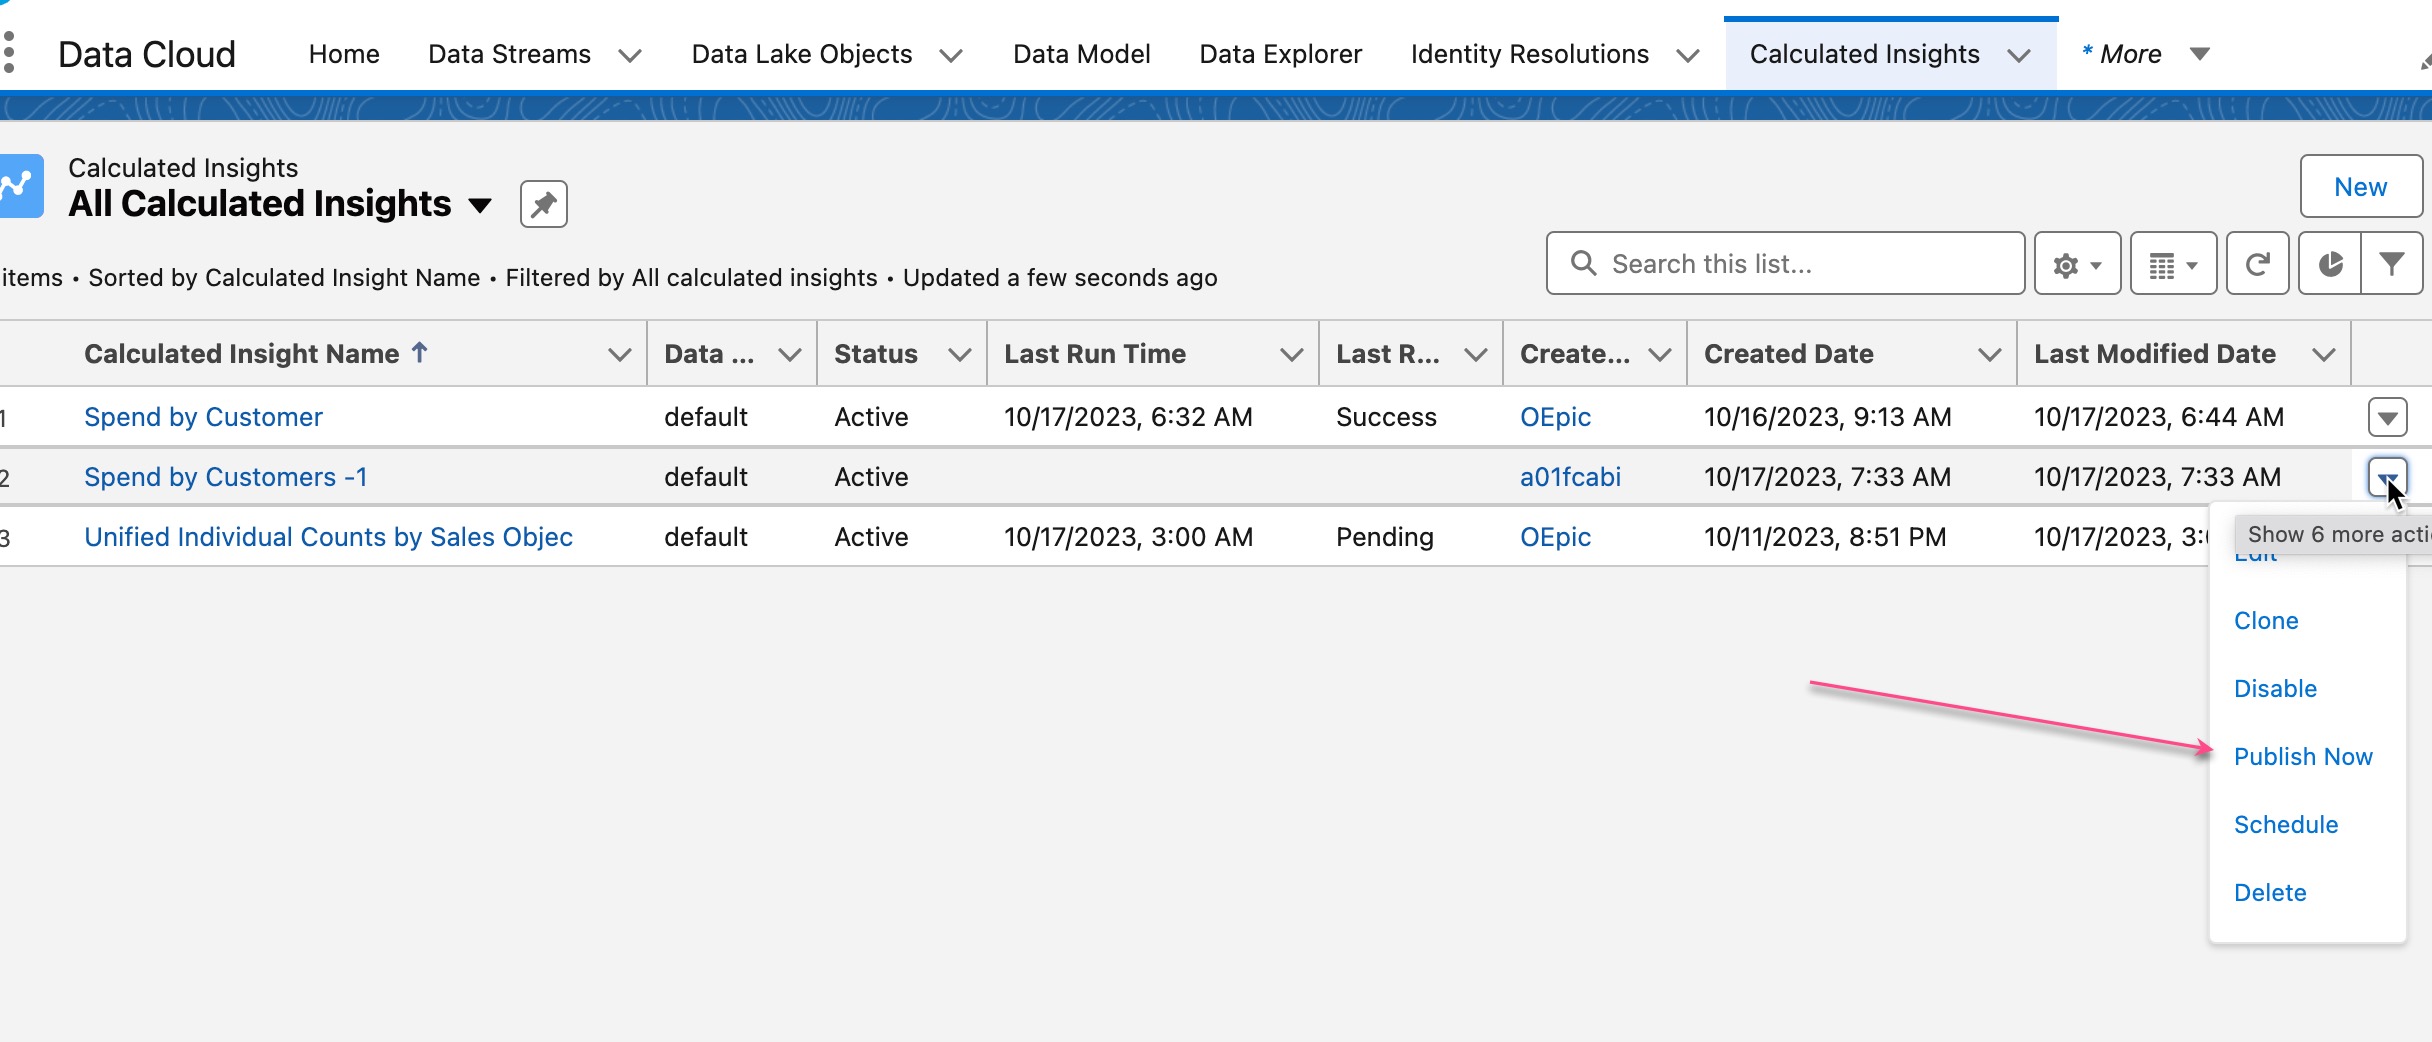Choose Delete from the row menu
This screenshot has height=1042, width=2432.
pos(2270,893)
